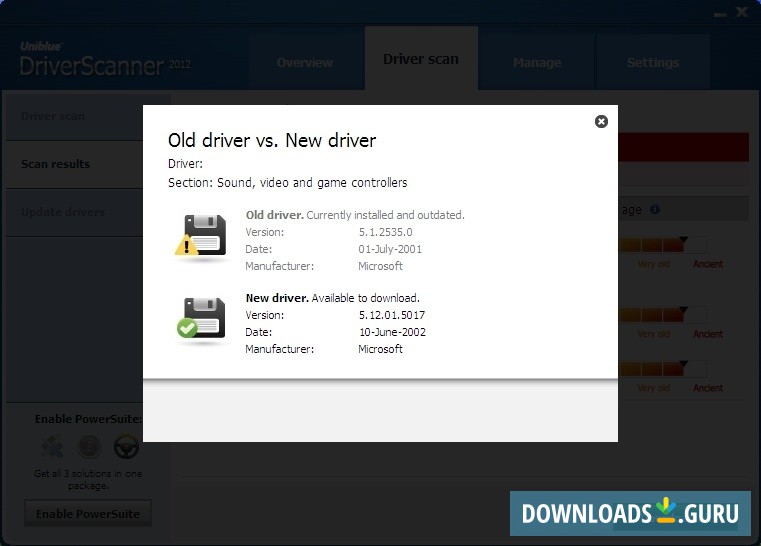Select Update drivers in the sidebar
This screenshot has width=761, height=546.
click(x=74, y=212)
